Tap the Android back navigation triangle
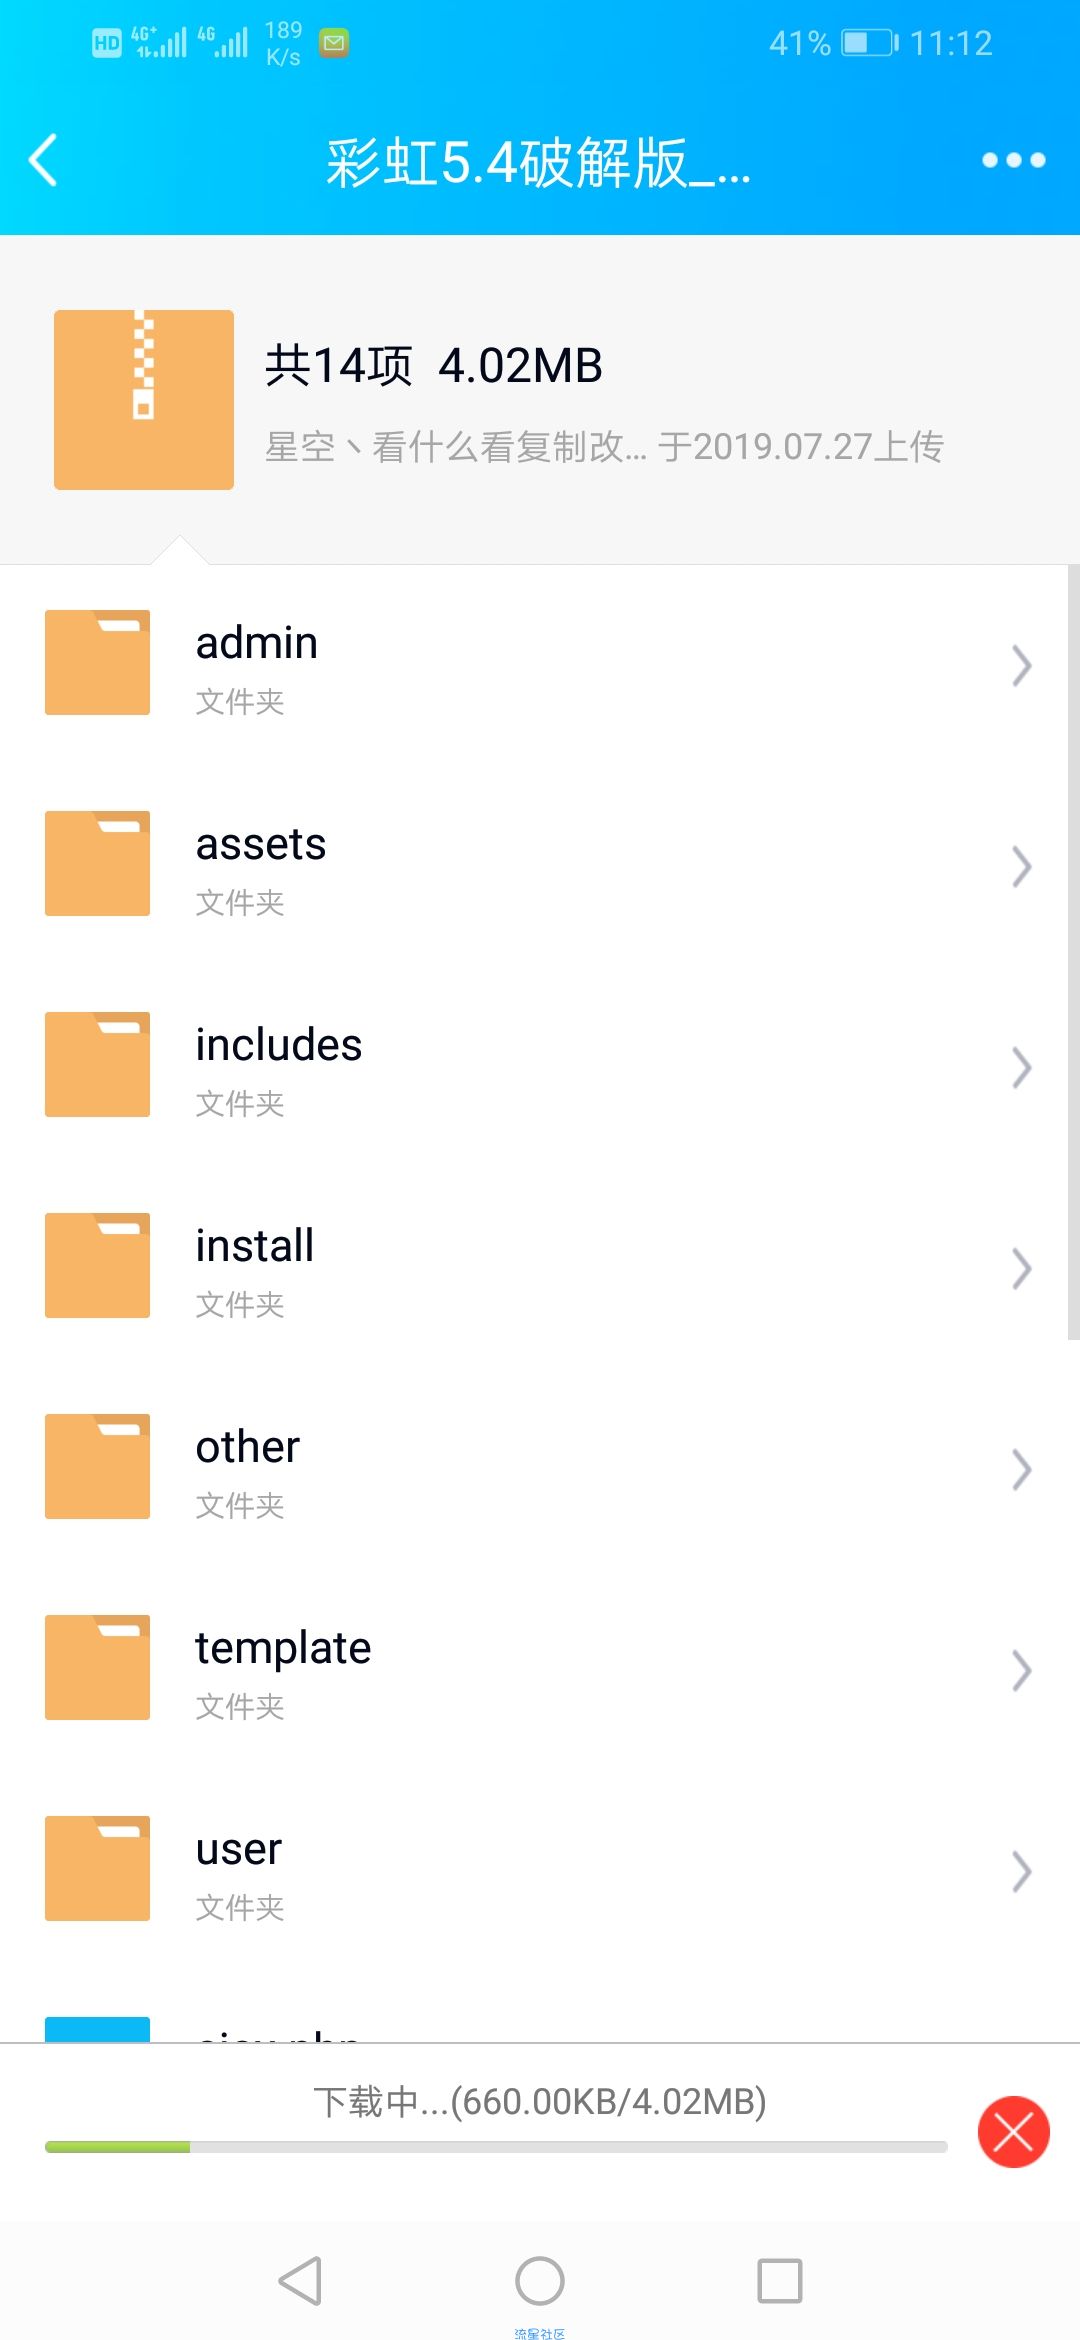The height and width of the screenshot is (2340, 1080). 300,2281
